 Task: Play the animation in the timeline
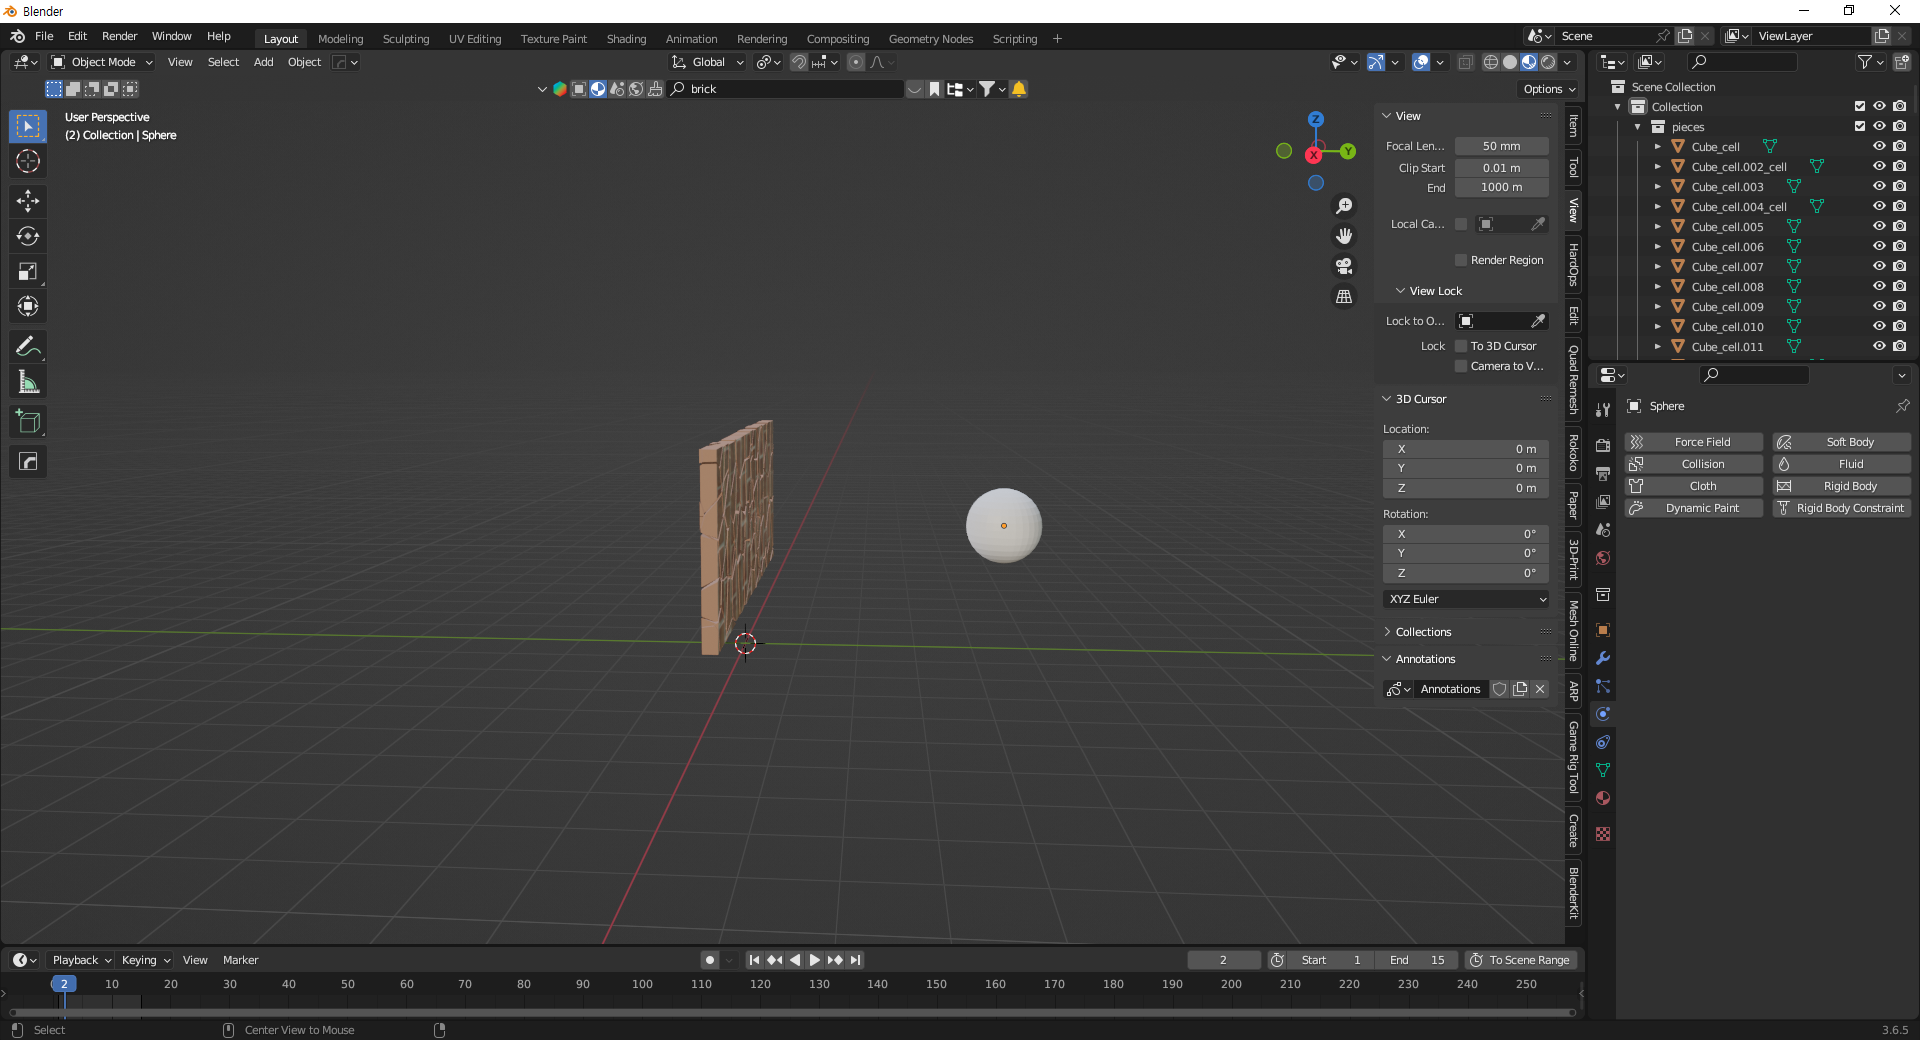pyautogui.click(x=814, y=960)
